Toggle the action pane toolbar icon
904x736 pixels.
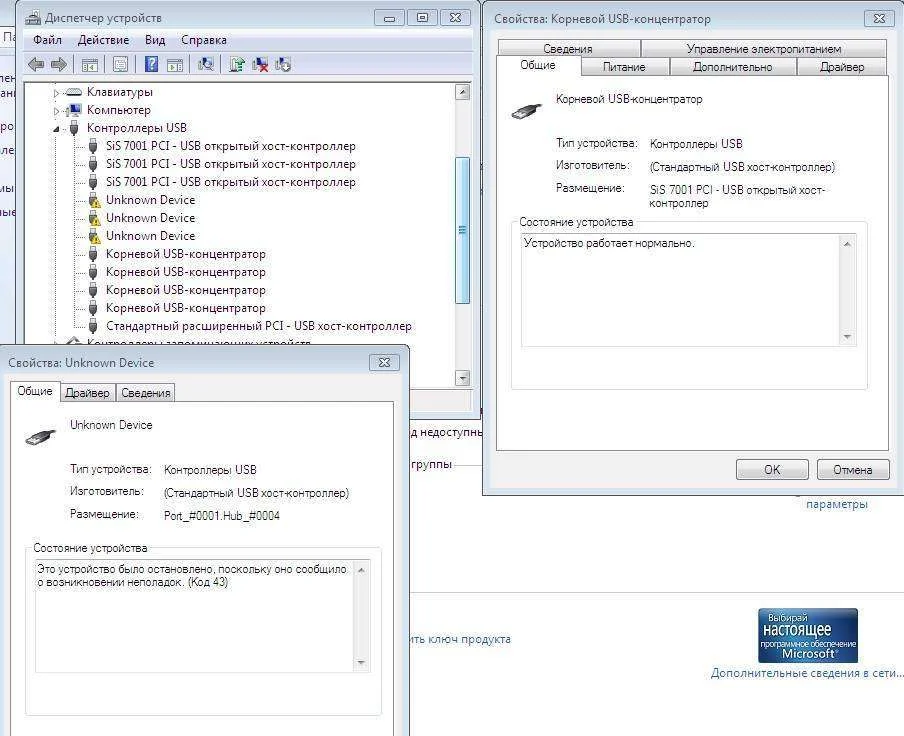pos(175,65)
